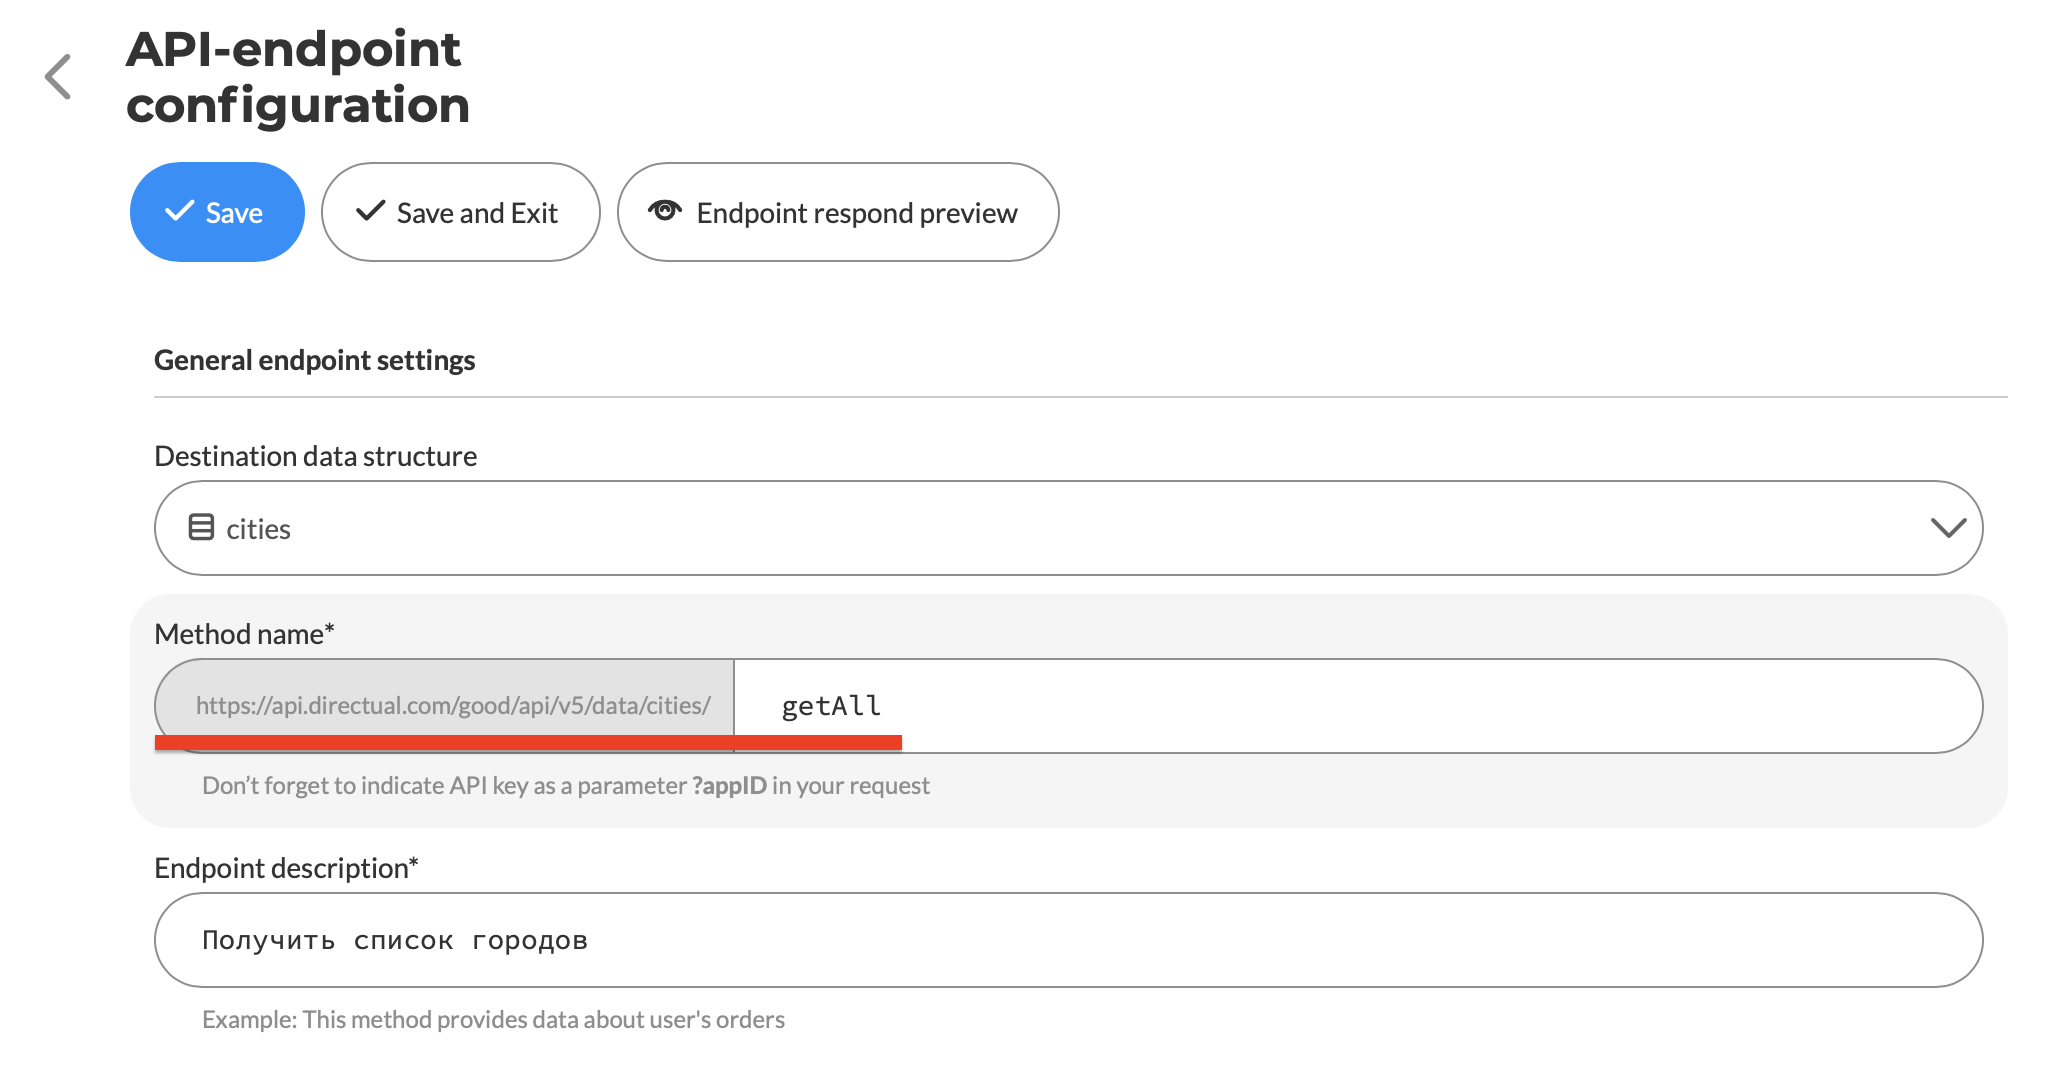Focus the Endpoint description text field
The height and width of the screenshot is (1074, 2048).
pos(1068,940)
